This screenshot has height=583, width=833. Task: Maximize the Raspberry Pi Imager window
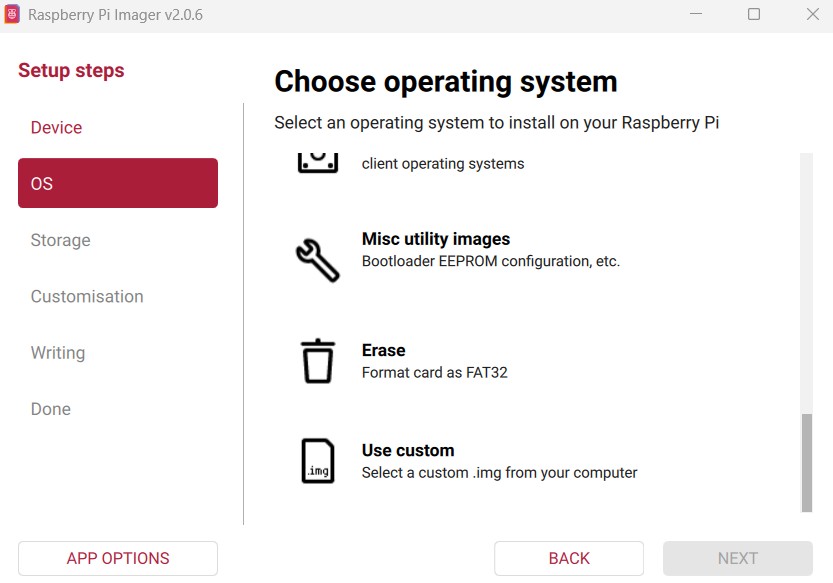coord(754,15)
